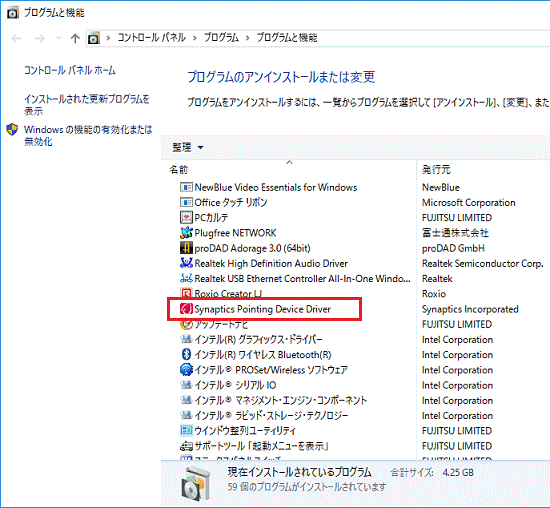Click the forward navigation arrow
550x508 pixels.
click(x=40, y=38)
